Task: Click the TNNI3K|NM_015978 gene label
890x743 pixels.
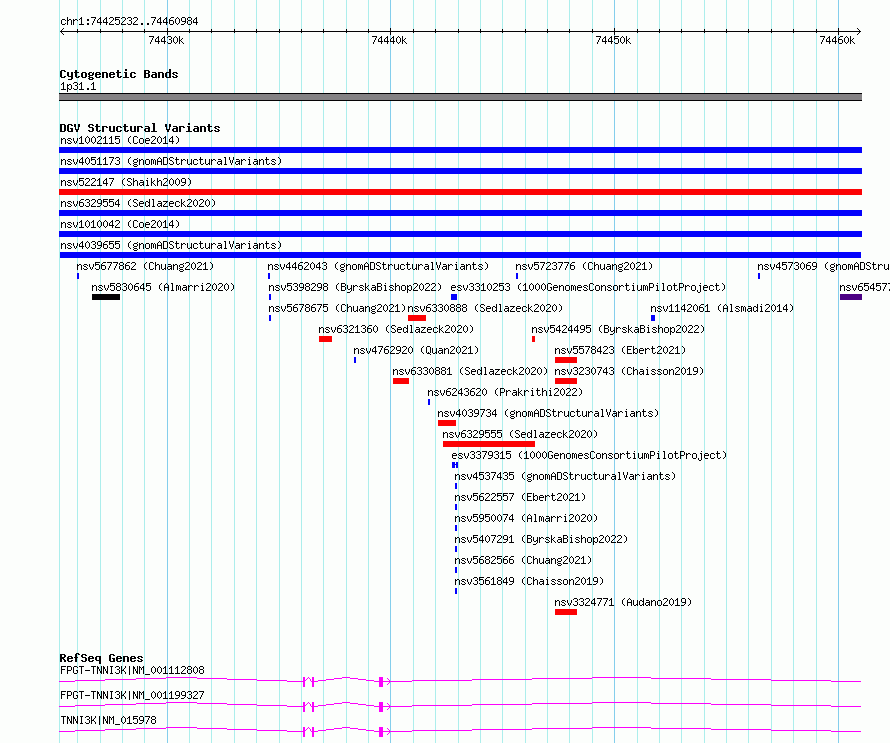Action: pos(108,720)
